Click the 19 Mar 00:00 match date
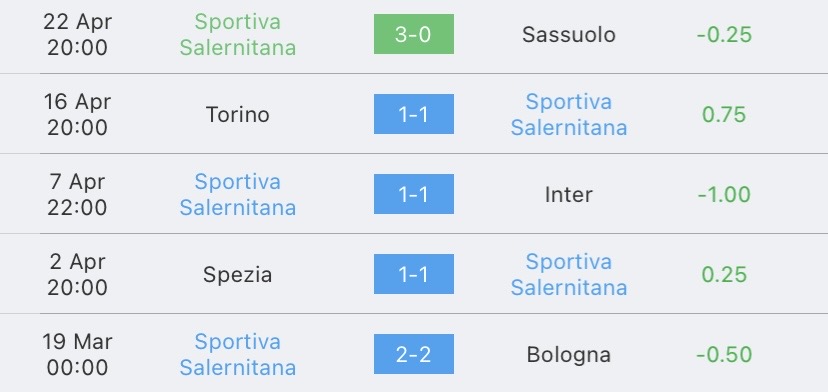The height and width of the screenshot is (392, 828). click(78, 354)
